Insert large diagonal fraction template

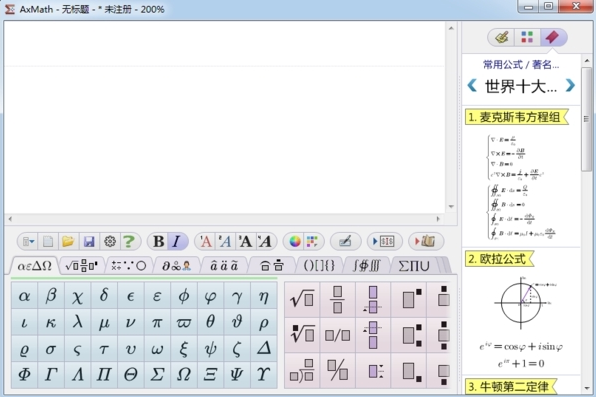click(338, 371)
